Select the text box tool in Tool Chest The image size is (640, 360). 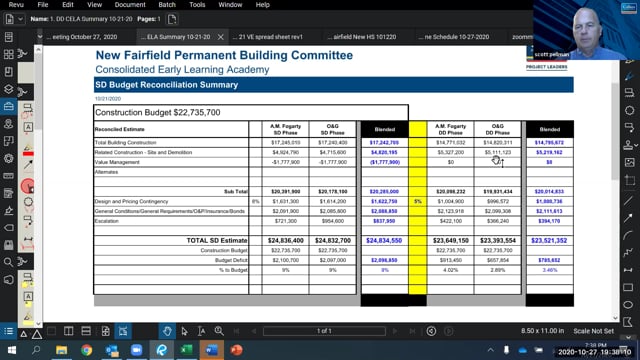[x=28, y=127]
